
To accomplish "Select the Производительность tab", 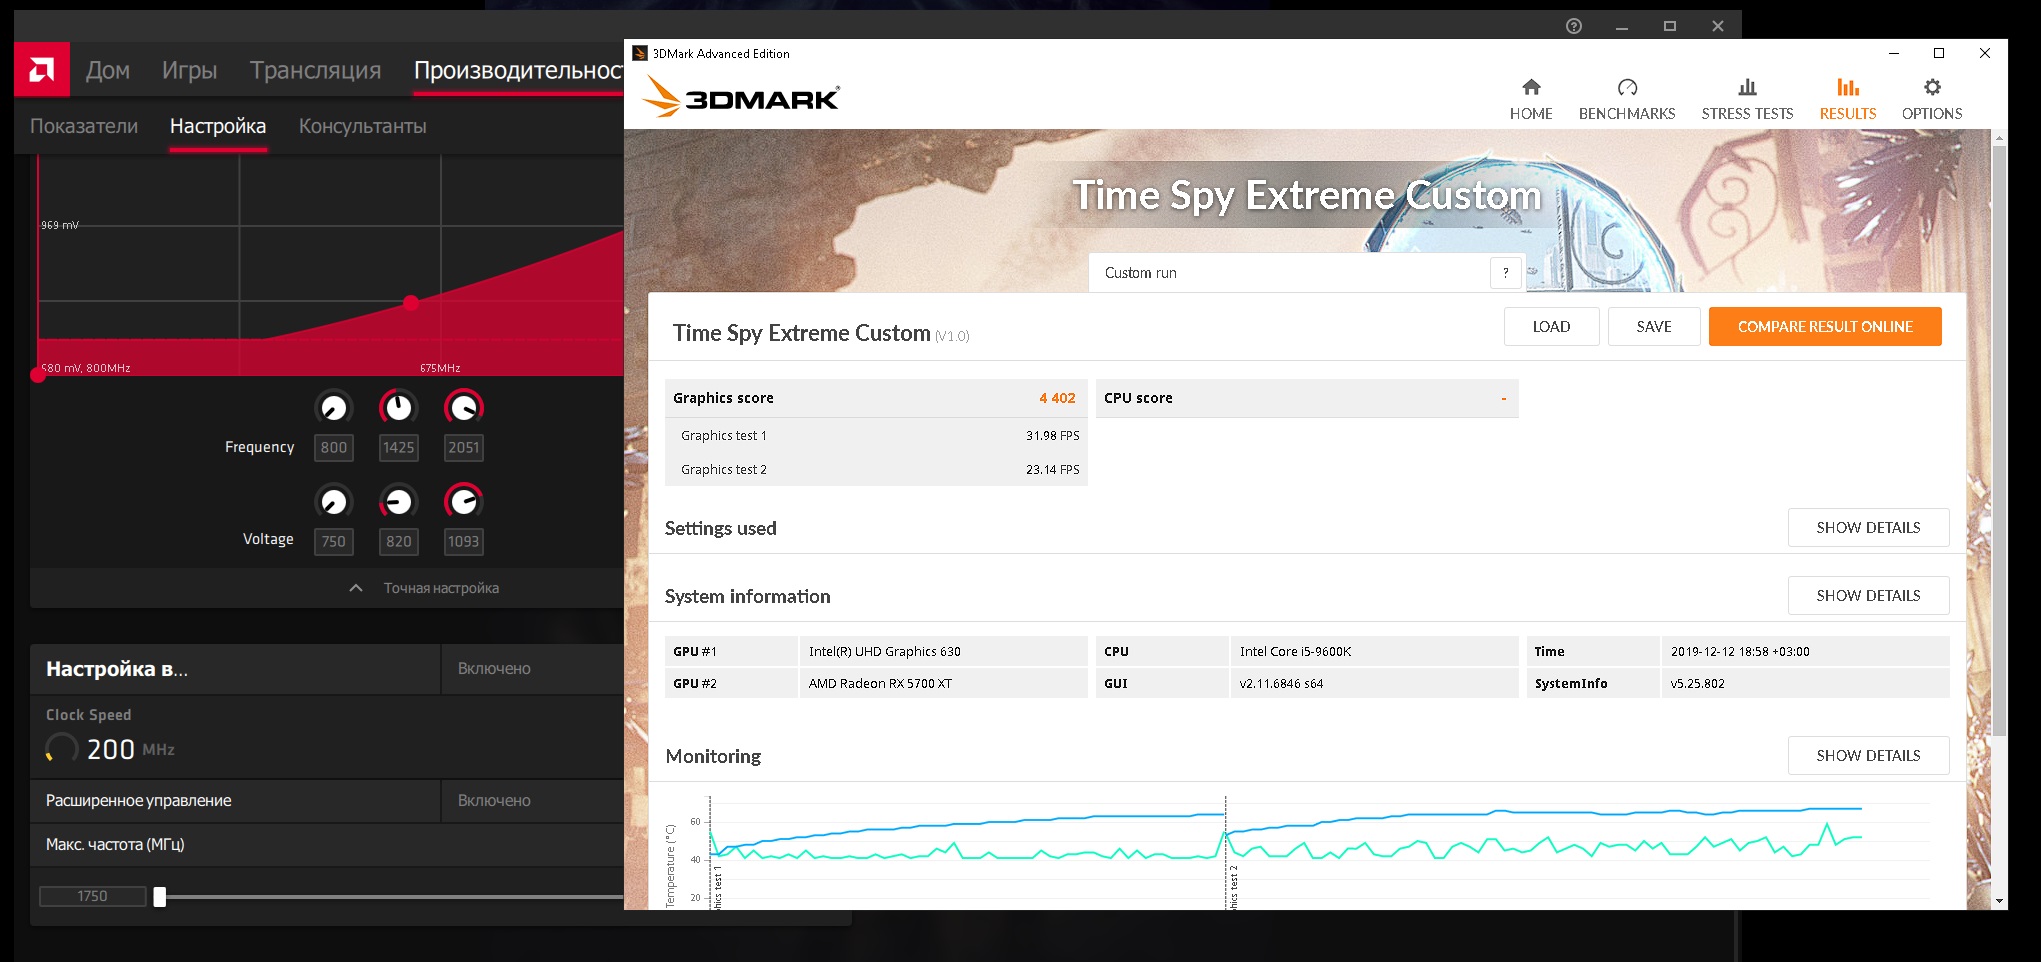I will (x=518, y=70).
